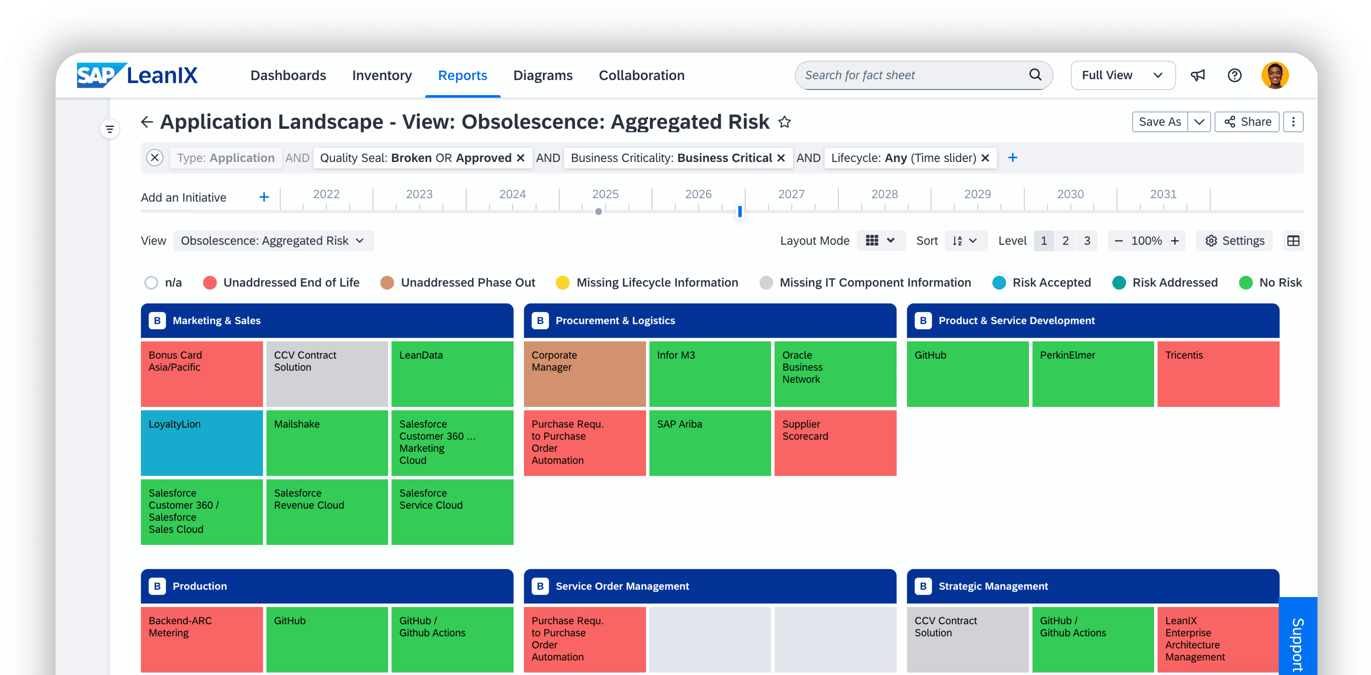This screenshot has height=675, width=1371.
Task: Click the announcements megaphone icon
Action: 1198,75
